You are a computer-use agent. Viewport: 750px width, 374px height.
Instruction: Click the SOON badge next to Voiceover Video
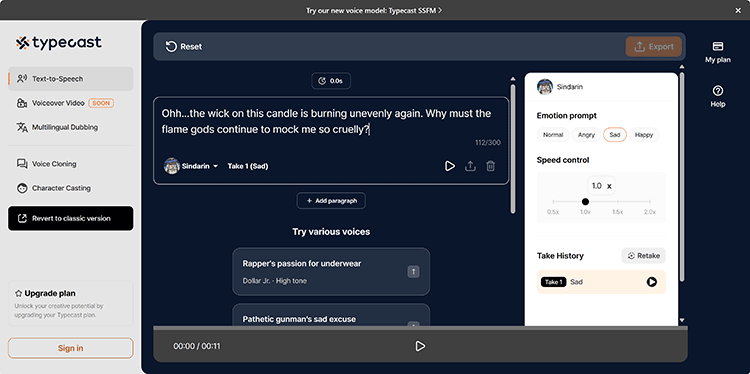click(x=101, y=103)
